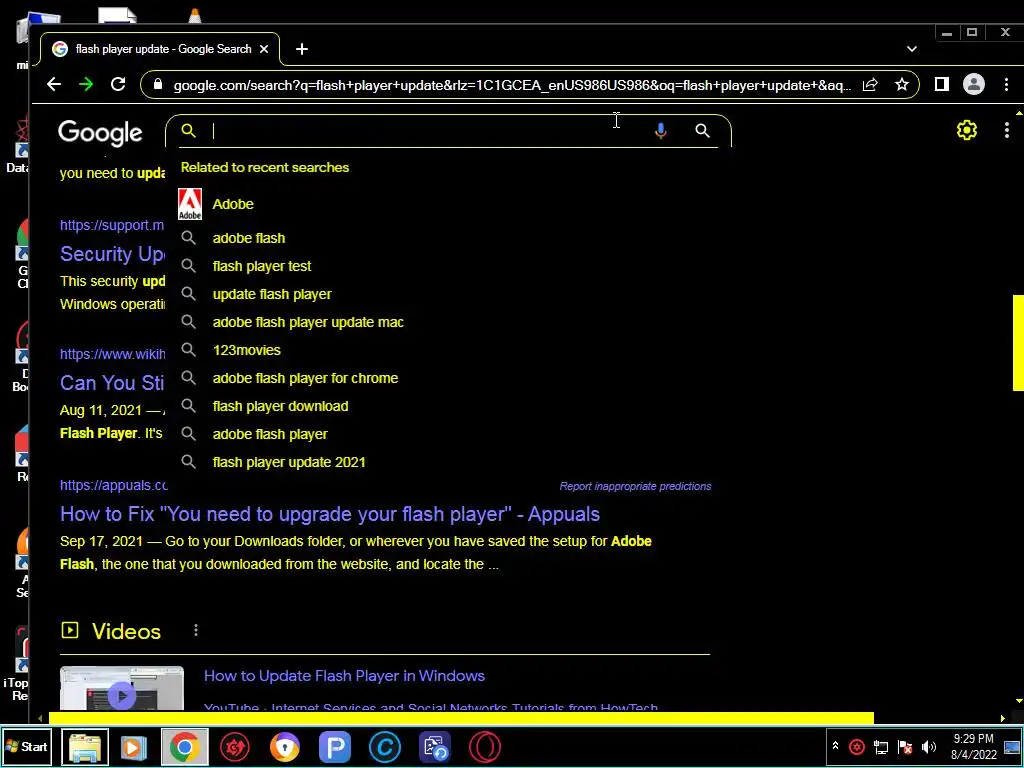Image resolution: width=1024 pixels, height=768 pixels.
Task: Open a new tab with plus button
Action: click(x=302, y=49)
